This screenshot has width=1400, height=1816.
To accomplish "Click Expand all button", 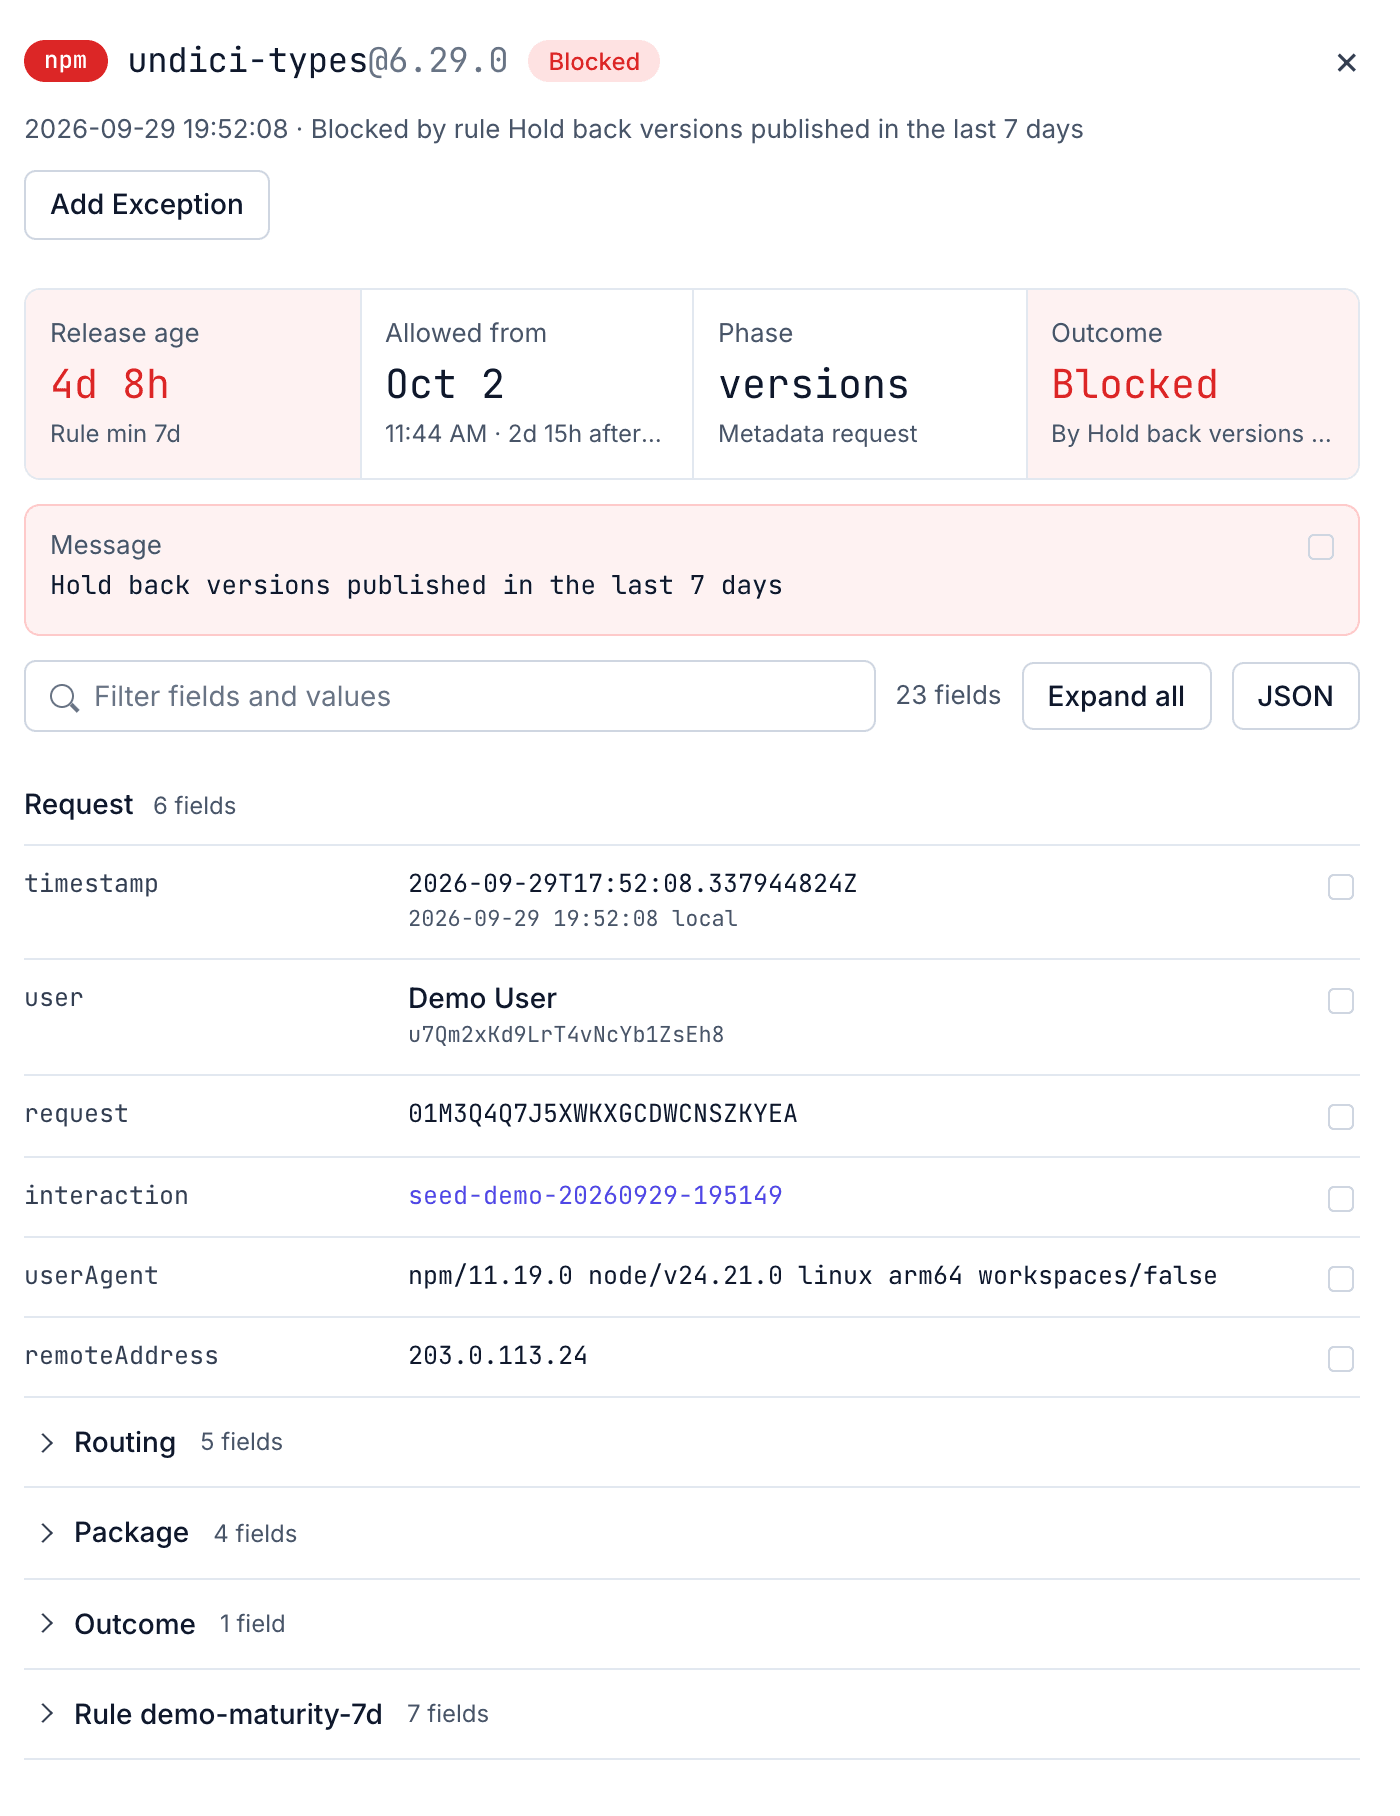I will 1116,696.
